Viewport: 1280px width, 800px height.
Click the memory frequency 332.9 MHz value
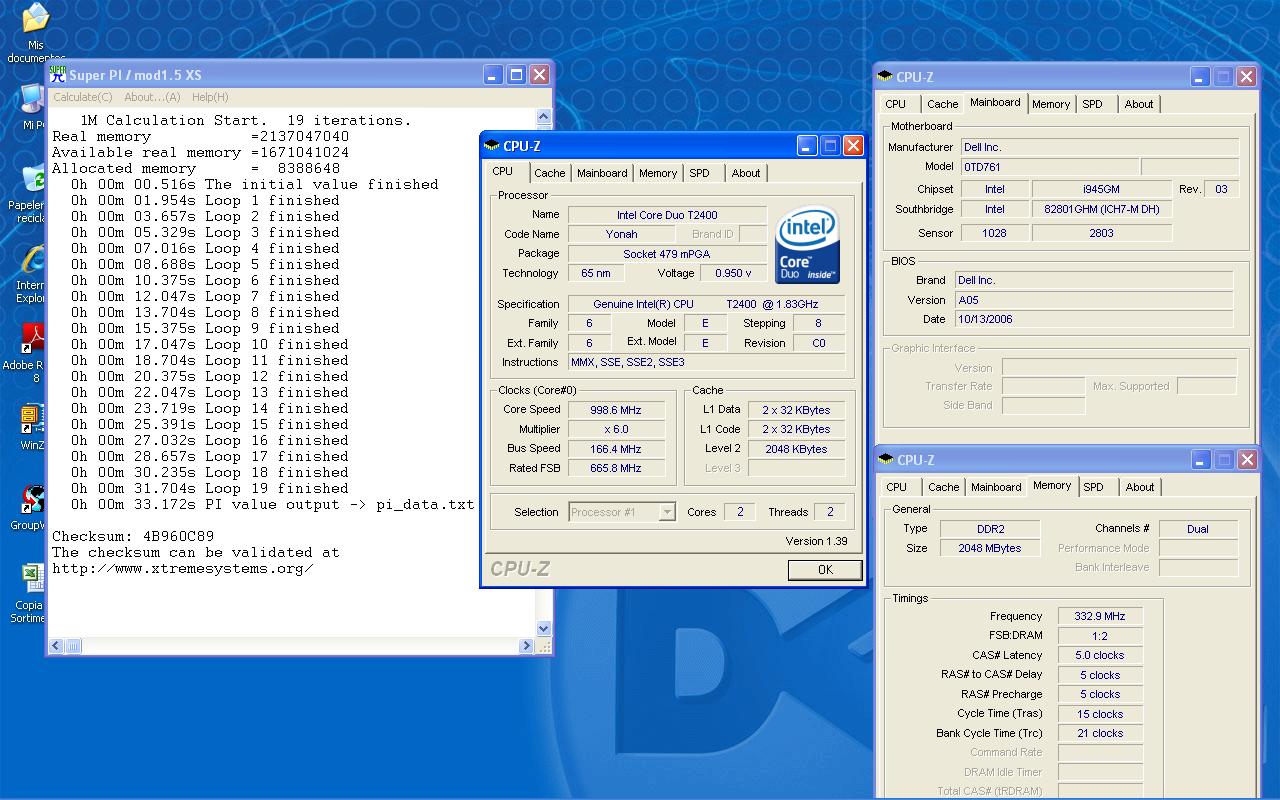1100,617
